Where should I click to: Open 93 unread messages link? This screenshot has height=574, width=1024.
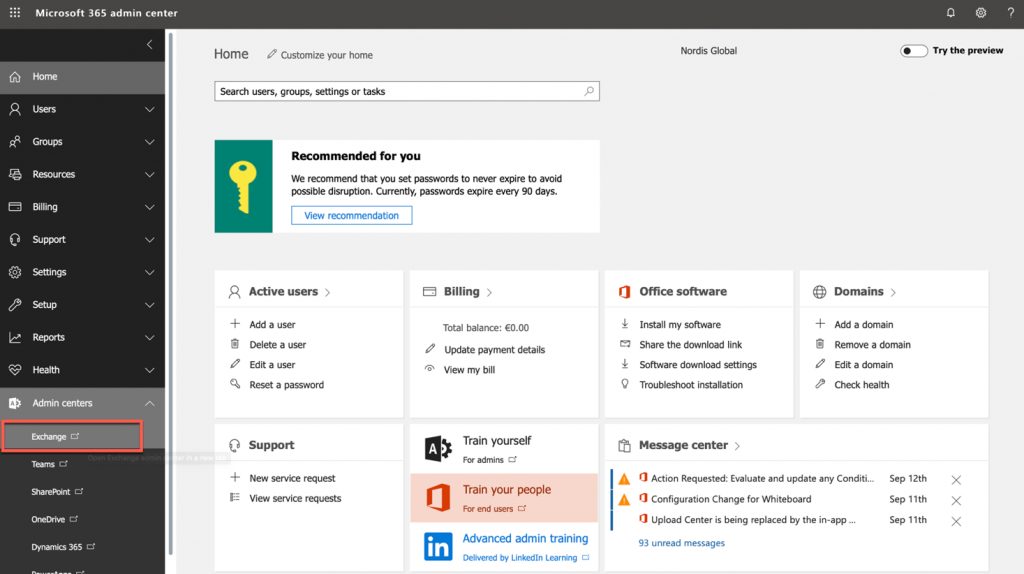(681, 543)
